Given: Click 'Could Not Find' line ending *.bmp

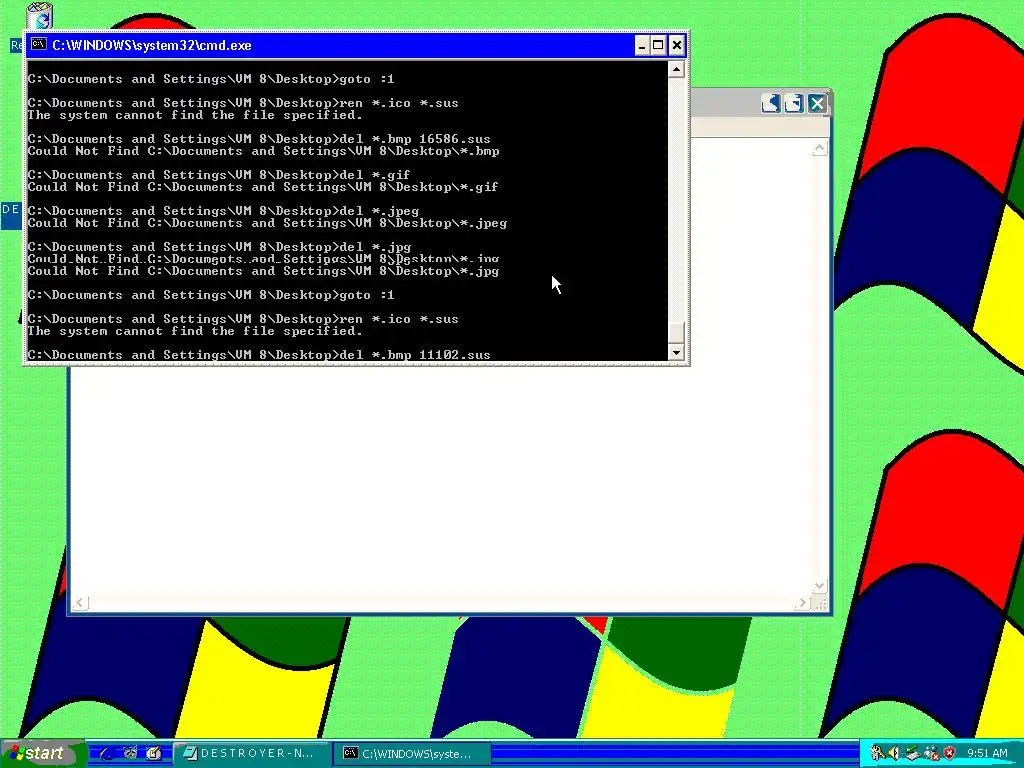Looking at the screenshot, I should (264, 151).
